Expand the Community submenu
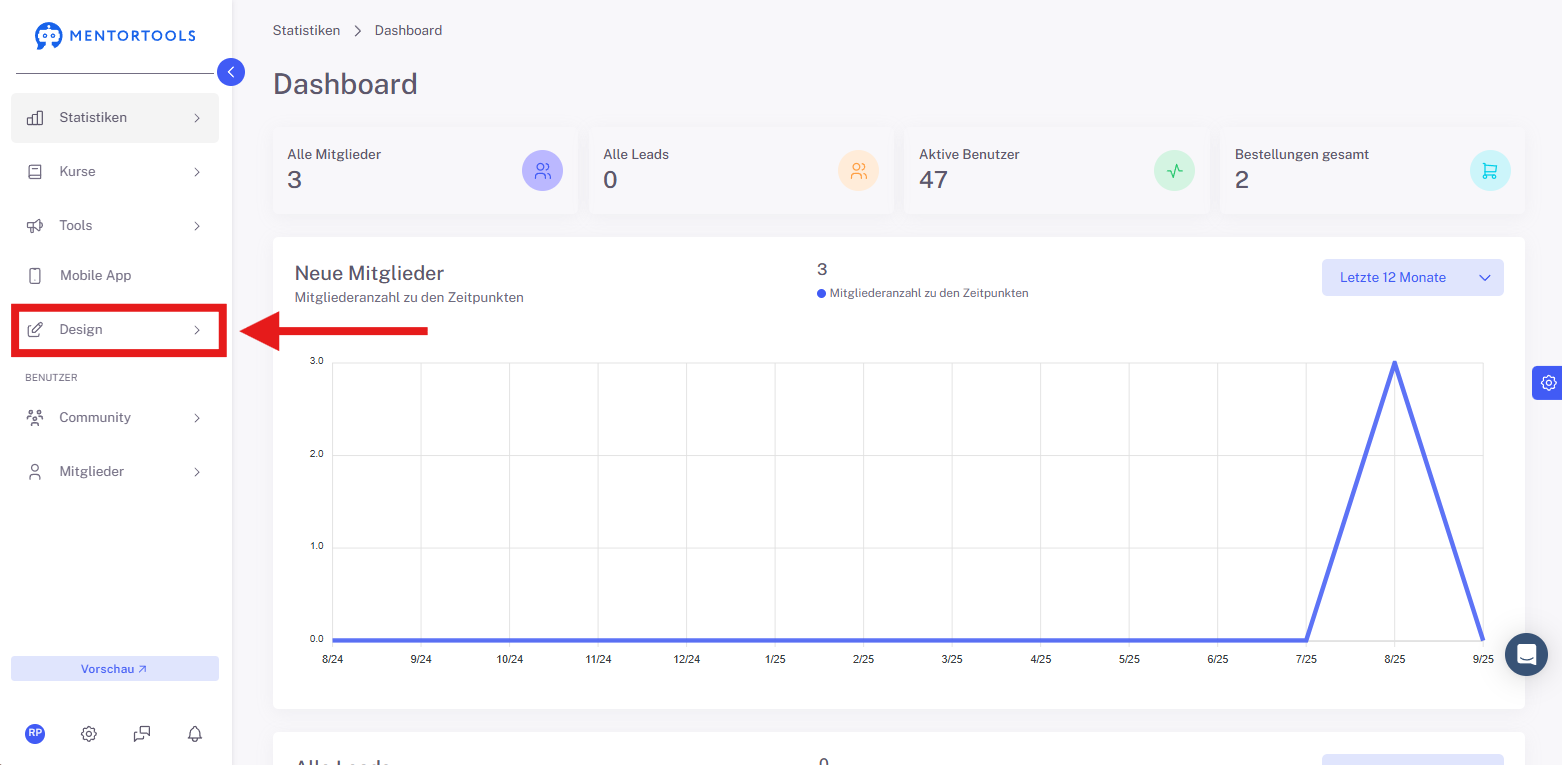Image resolution: width=1562 pixels, height=765 pixels. [115, 418]
